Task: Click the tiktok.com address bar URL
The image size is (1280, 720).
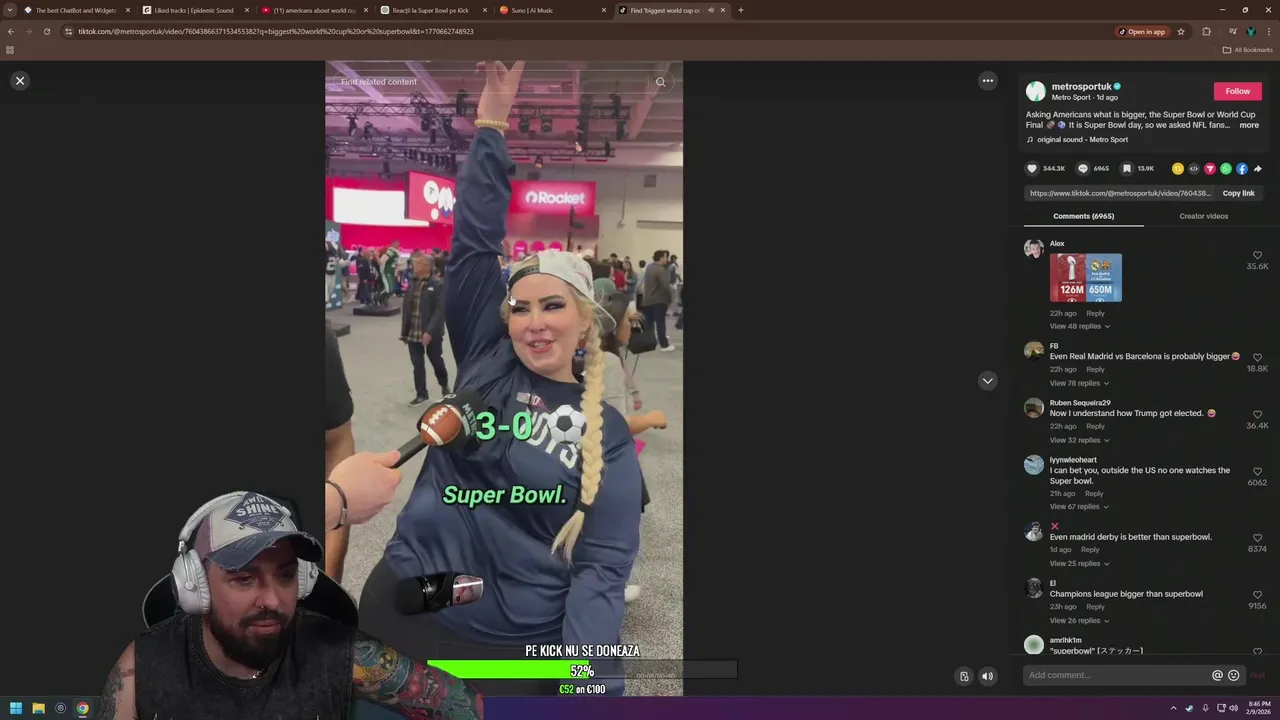Action: coord(276,31)
